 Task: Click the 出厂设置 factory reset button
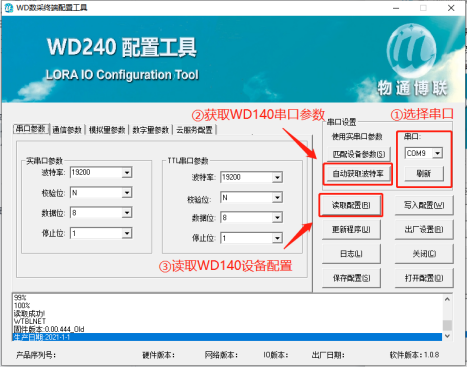coord(424,230)
